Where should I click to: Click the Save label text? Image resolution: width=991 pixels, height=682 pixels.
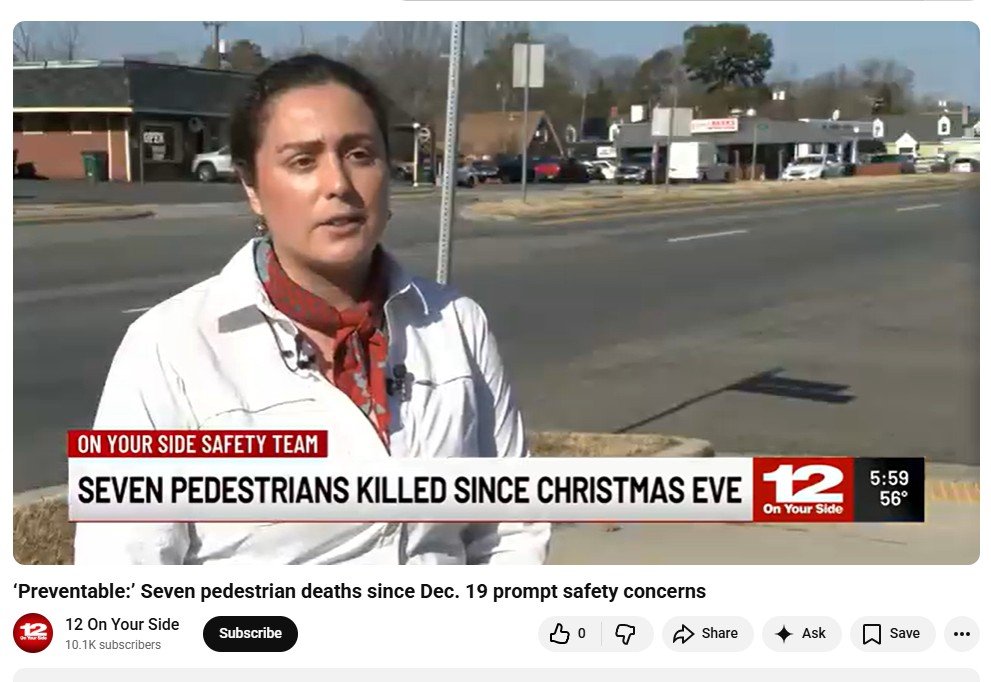pos(904,633)
